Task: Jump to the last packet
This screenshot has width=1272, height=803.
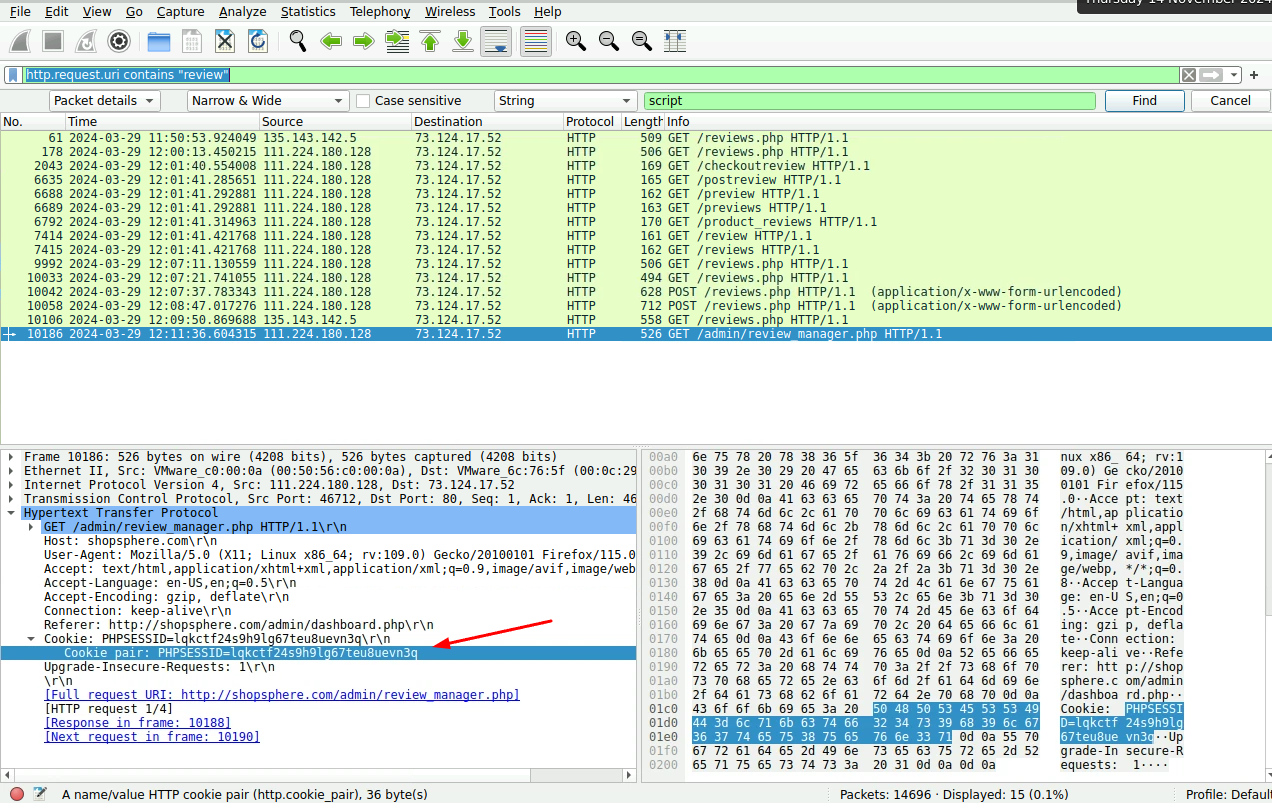Action: coord(463,41)
